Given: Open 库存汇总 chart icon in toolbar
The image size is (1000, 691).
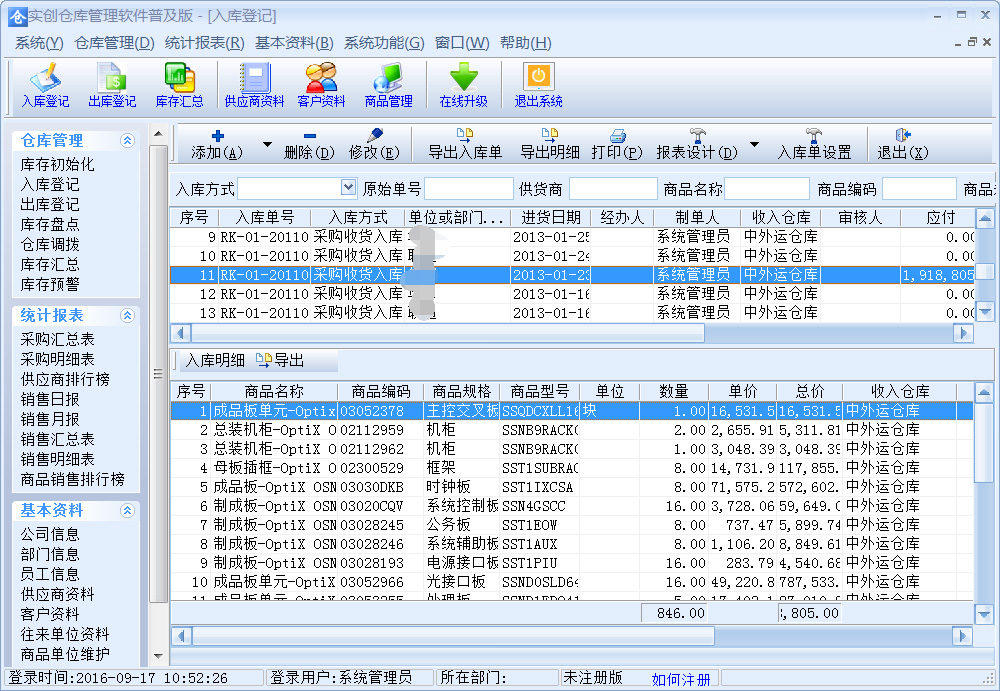Looking at the screenshot, I should pyautogui.click(x=179, y=85).
